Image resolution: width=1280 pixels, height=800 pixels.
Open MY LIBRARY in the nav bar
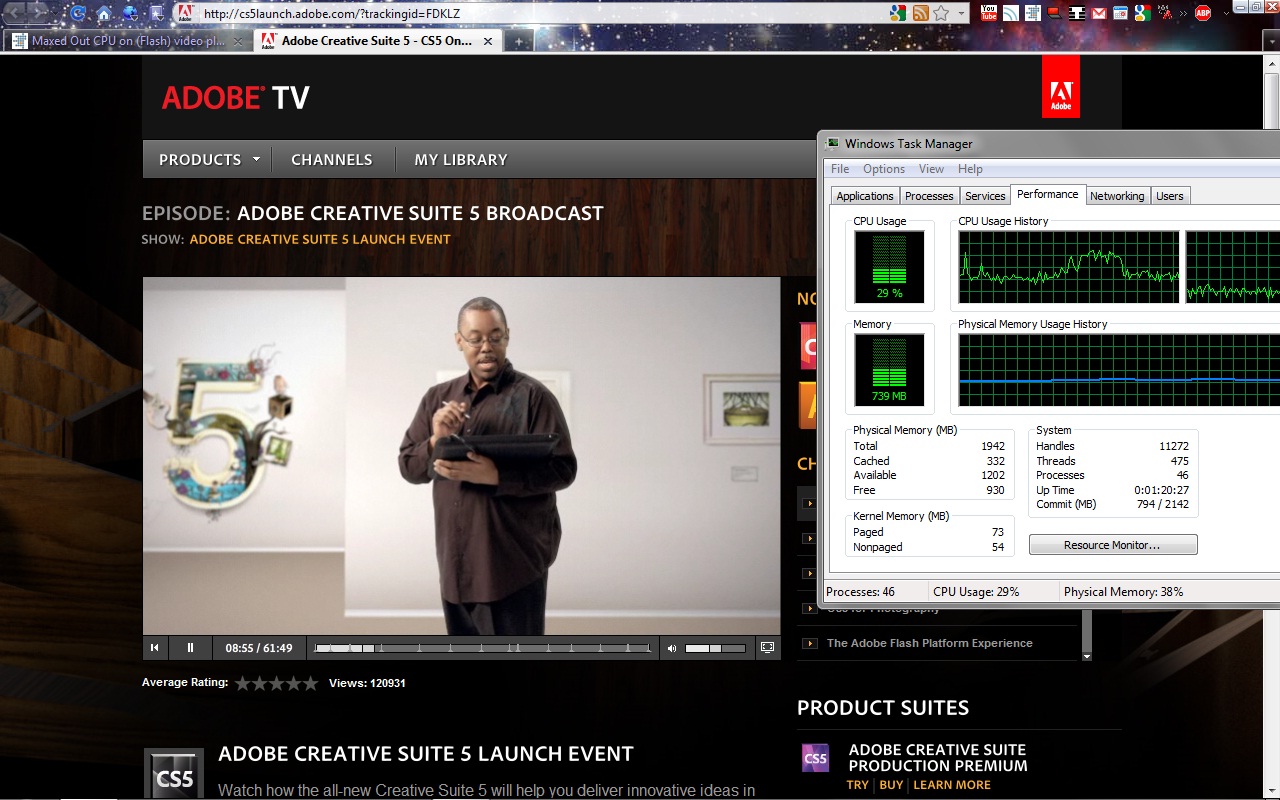[461, 159]
